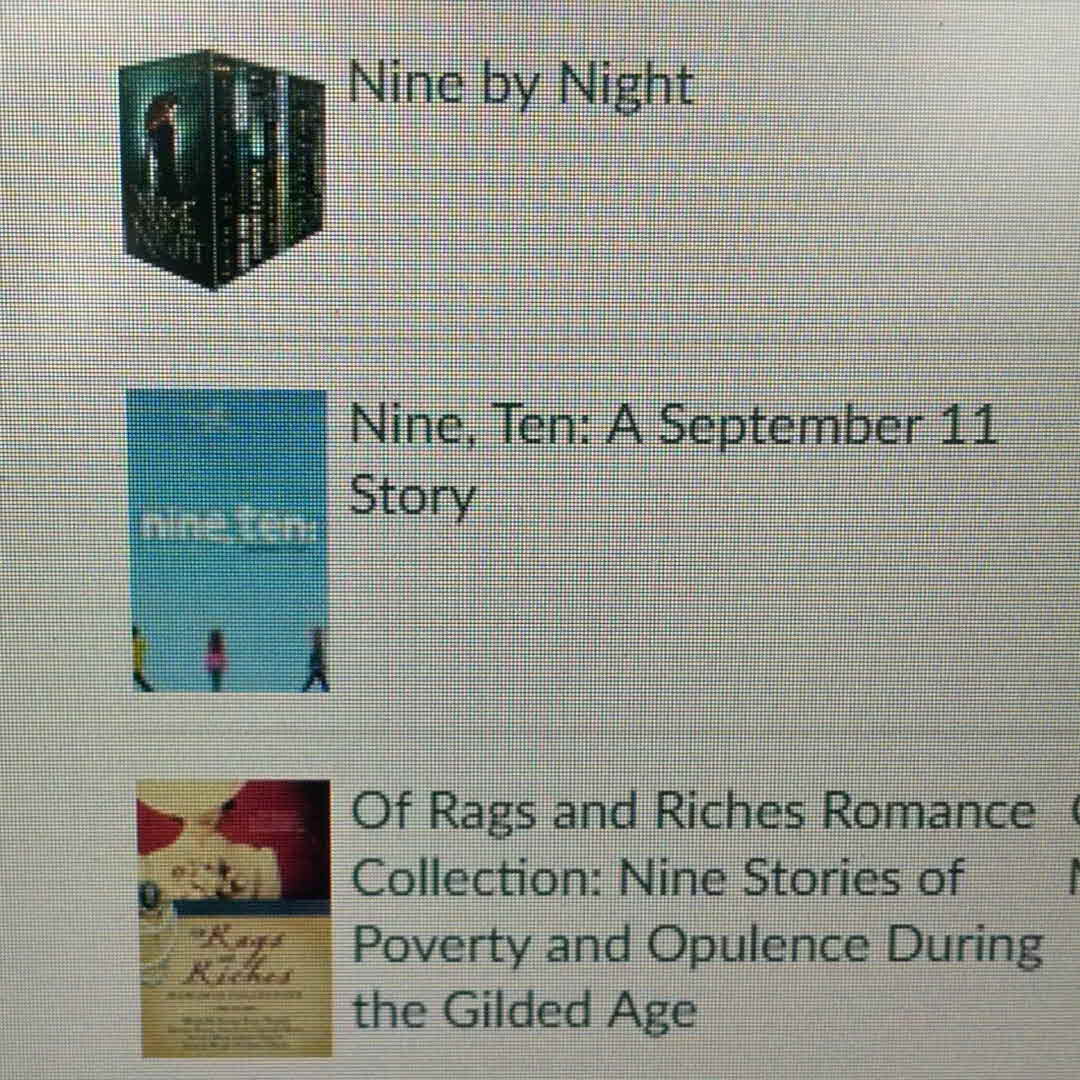Viewport: 1080px width, 1080px height.
Task: Open the blue Nine, Ten book cover
Action: pyautogui.click(x=229, y=541)
